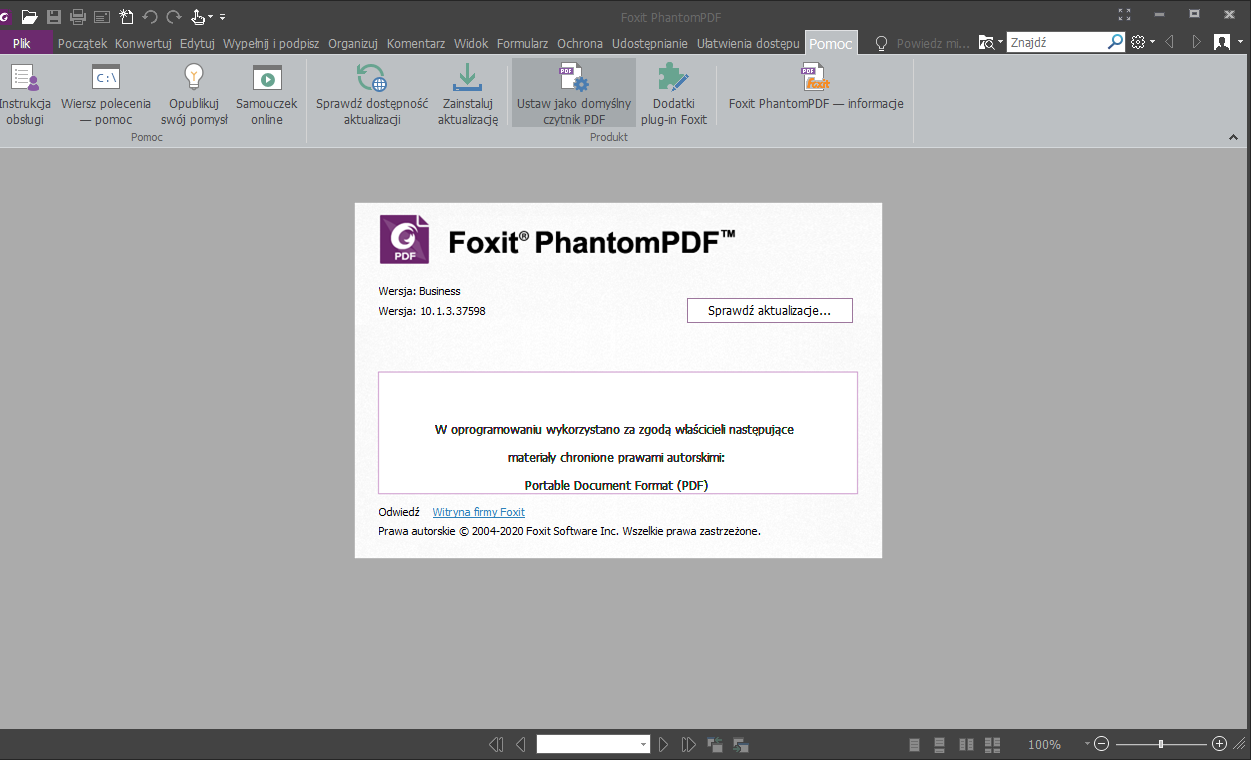Go to next page in status bar
This screenshot has height=760, width=1251.
pos(664,744)
